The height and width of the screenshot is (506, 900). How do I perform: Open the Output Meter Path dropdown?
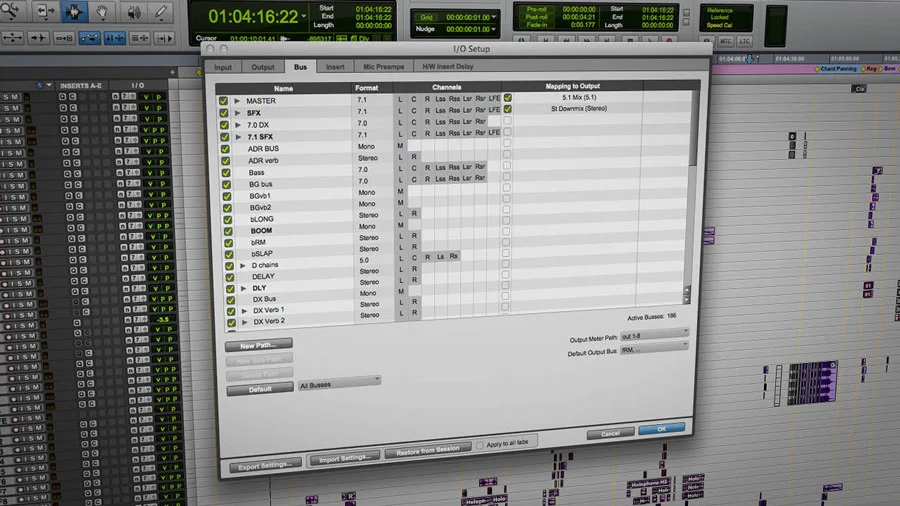654,335
